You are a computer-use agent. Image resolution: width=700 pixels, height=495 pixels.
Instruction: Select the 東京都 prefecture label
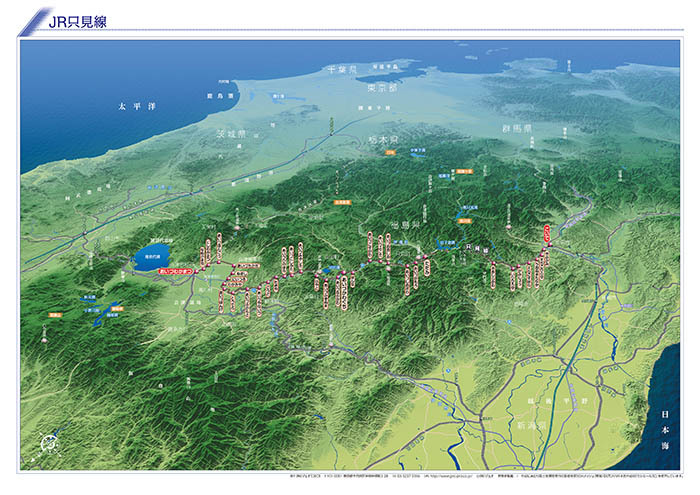[380, 88]
